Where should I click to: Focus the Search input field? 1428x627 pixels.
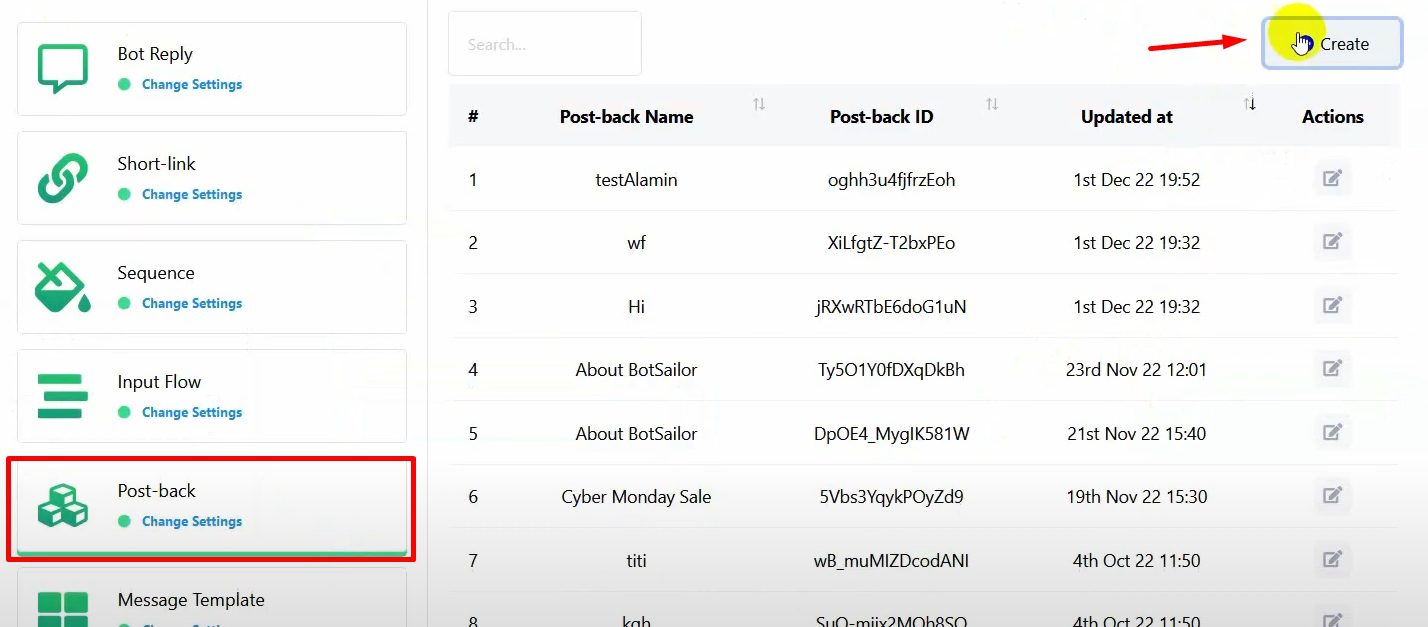point(544,44)
